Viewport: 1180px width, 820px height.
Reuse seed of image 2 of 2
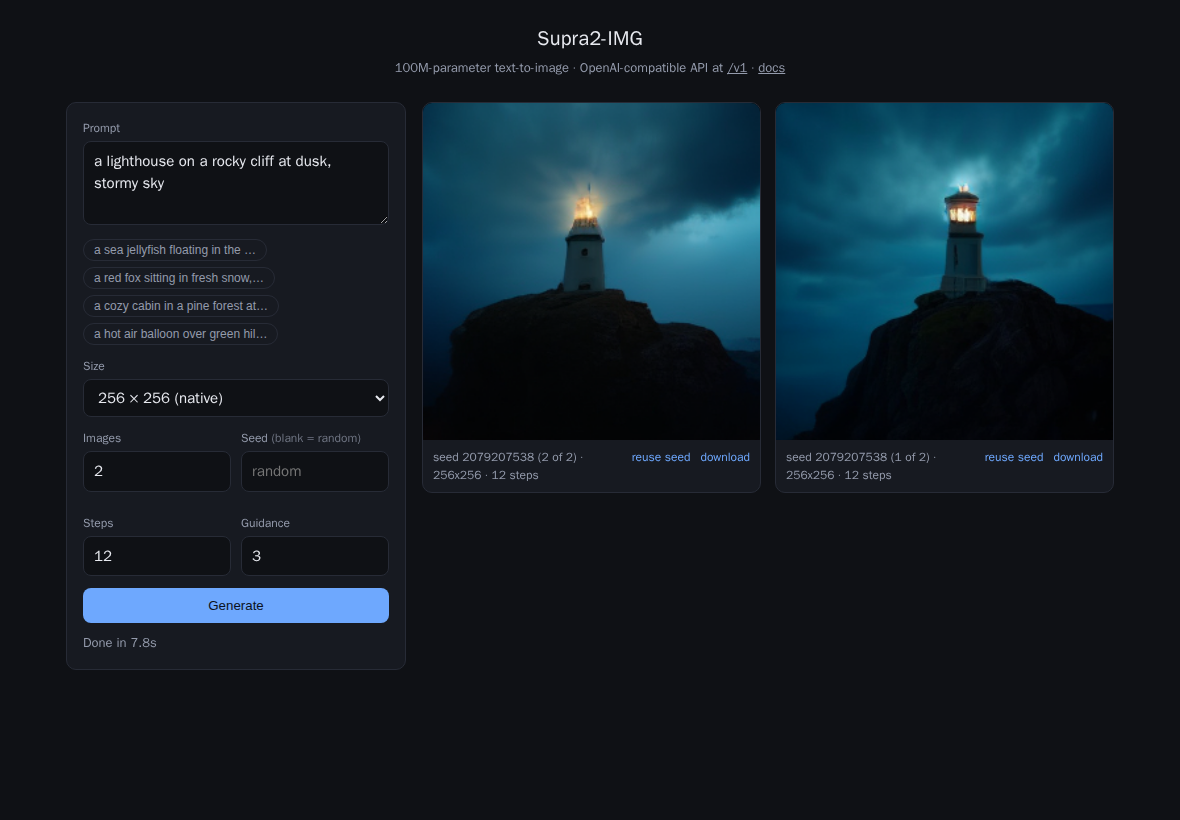pos(661,457)
